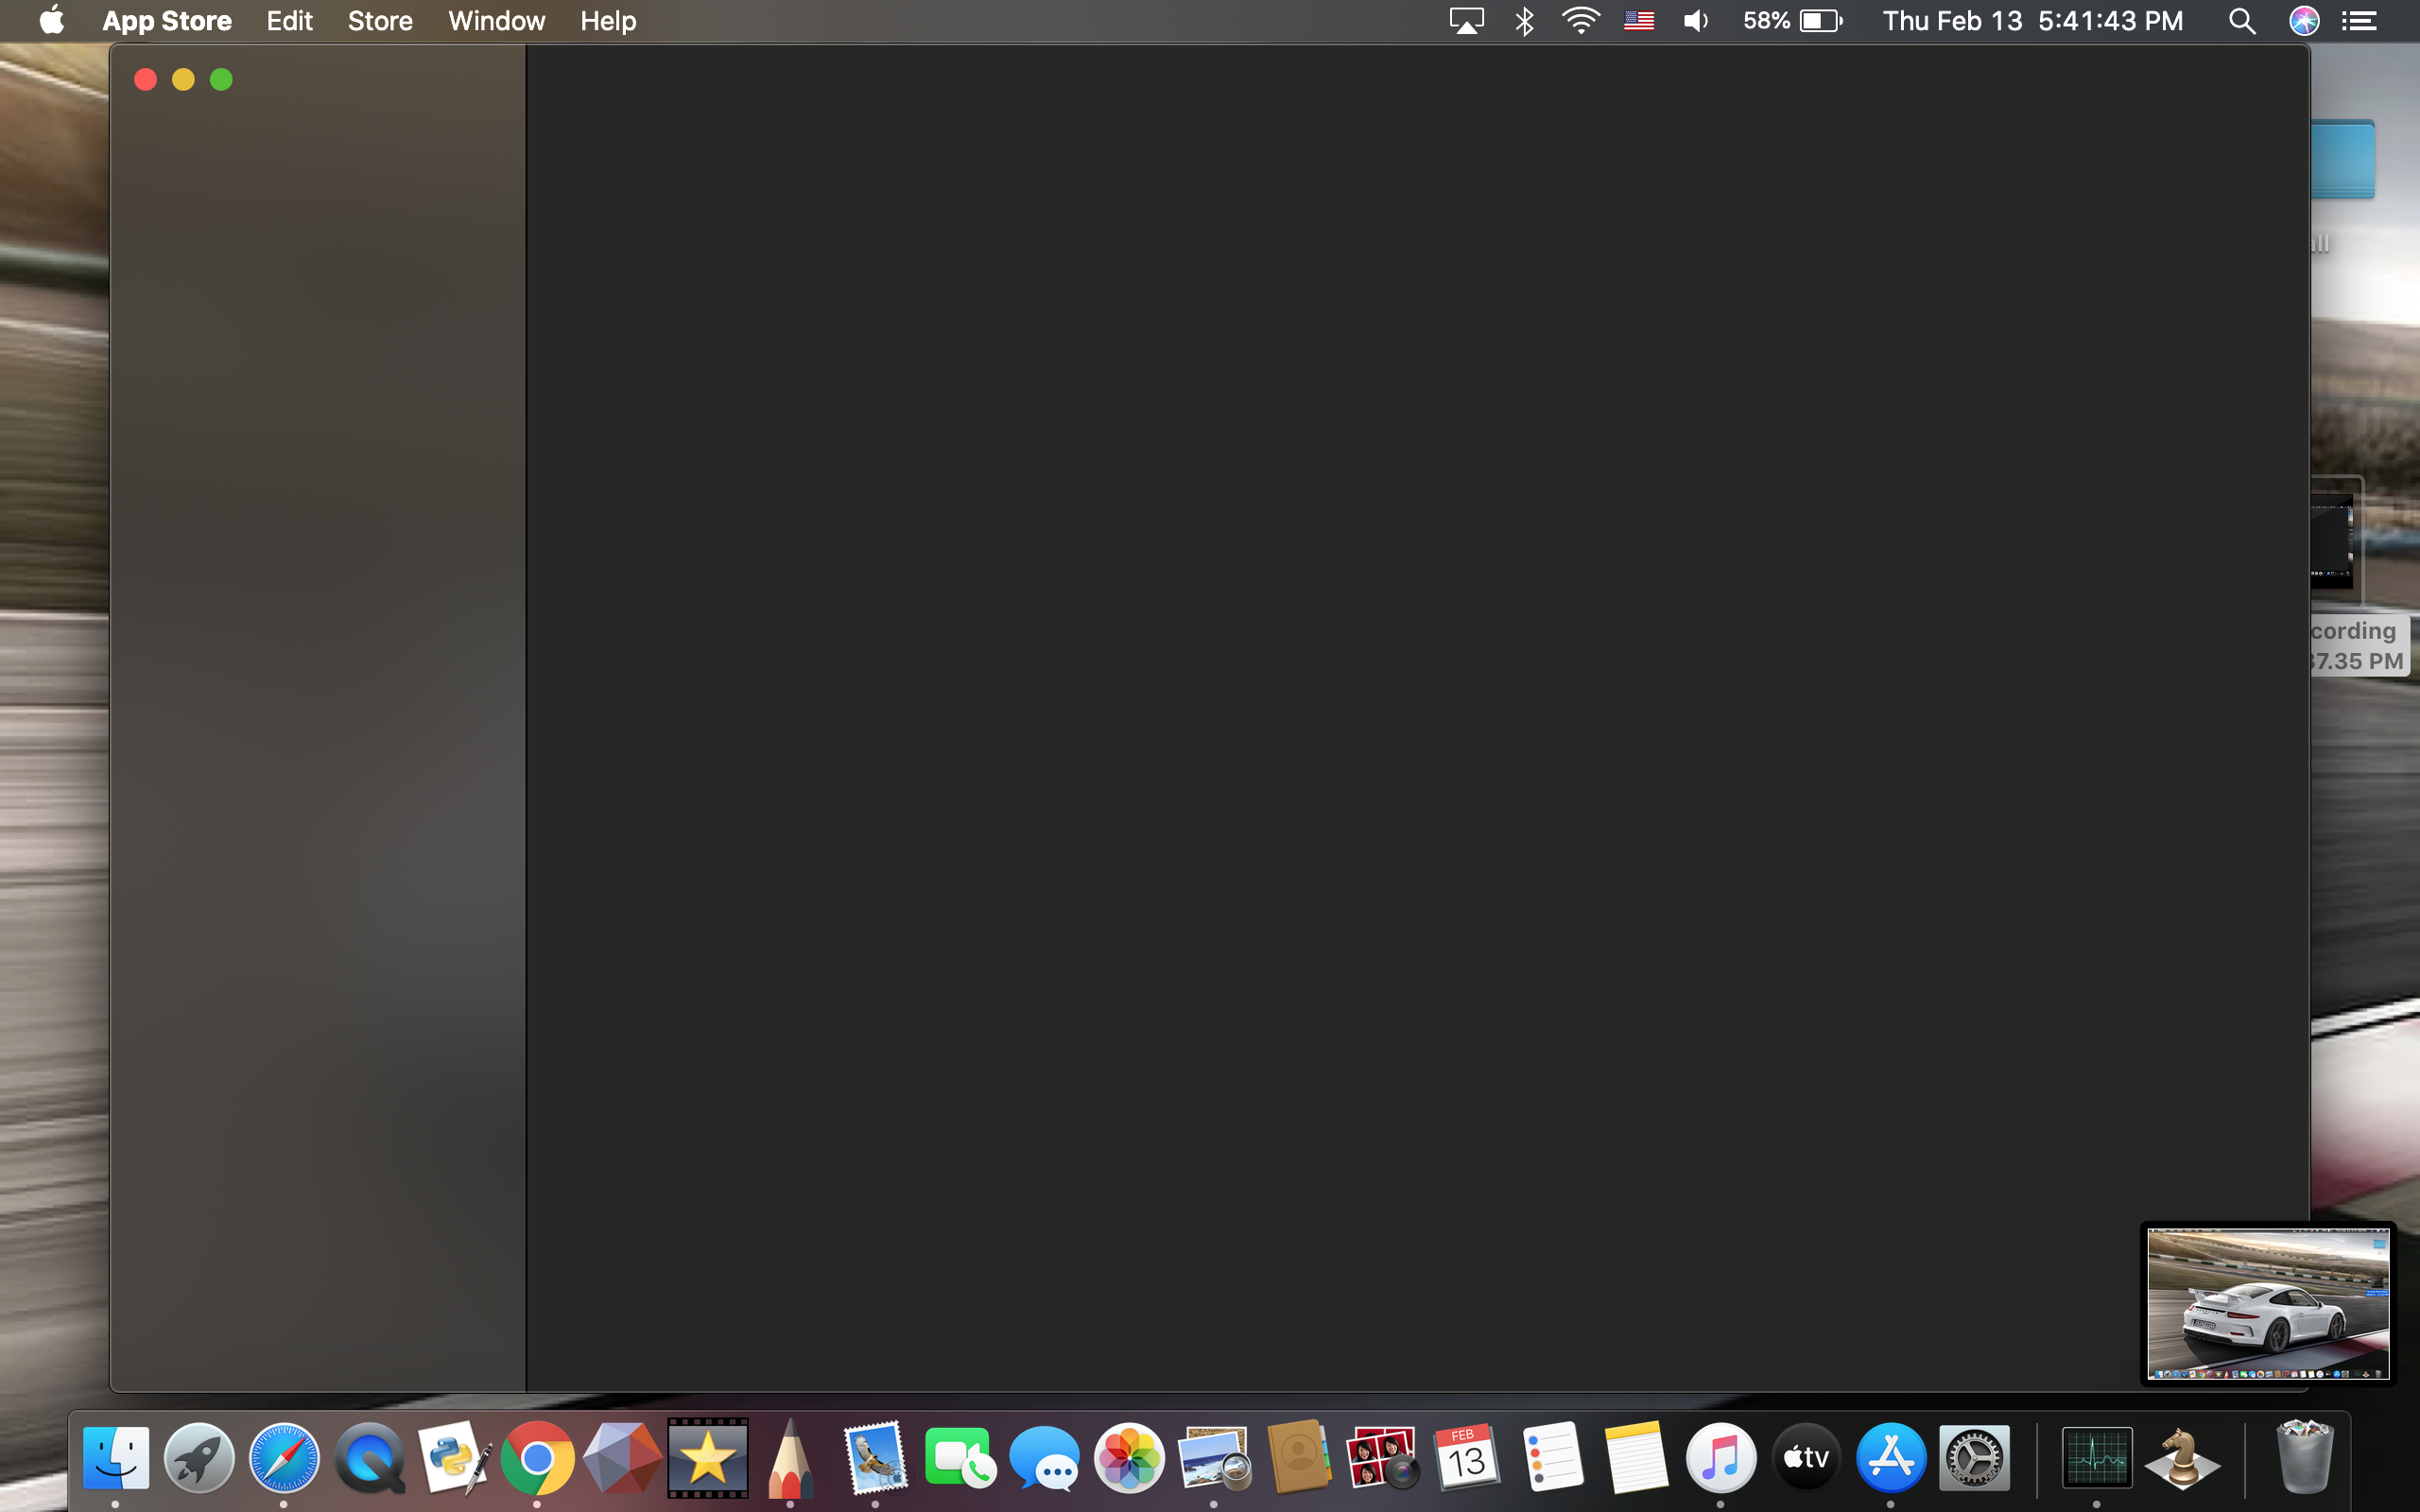Screen dimensions: 2420x1512
Task: Open the Store menu
Action: [x=380, y=21]
